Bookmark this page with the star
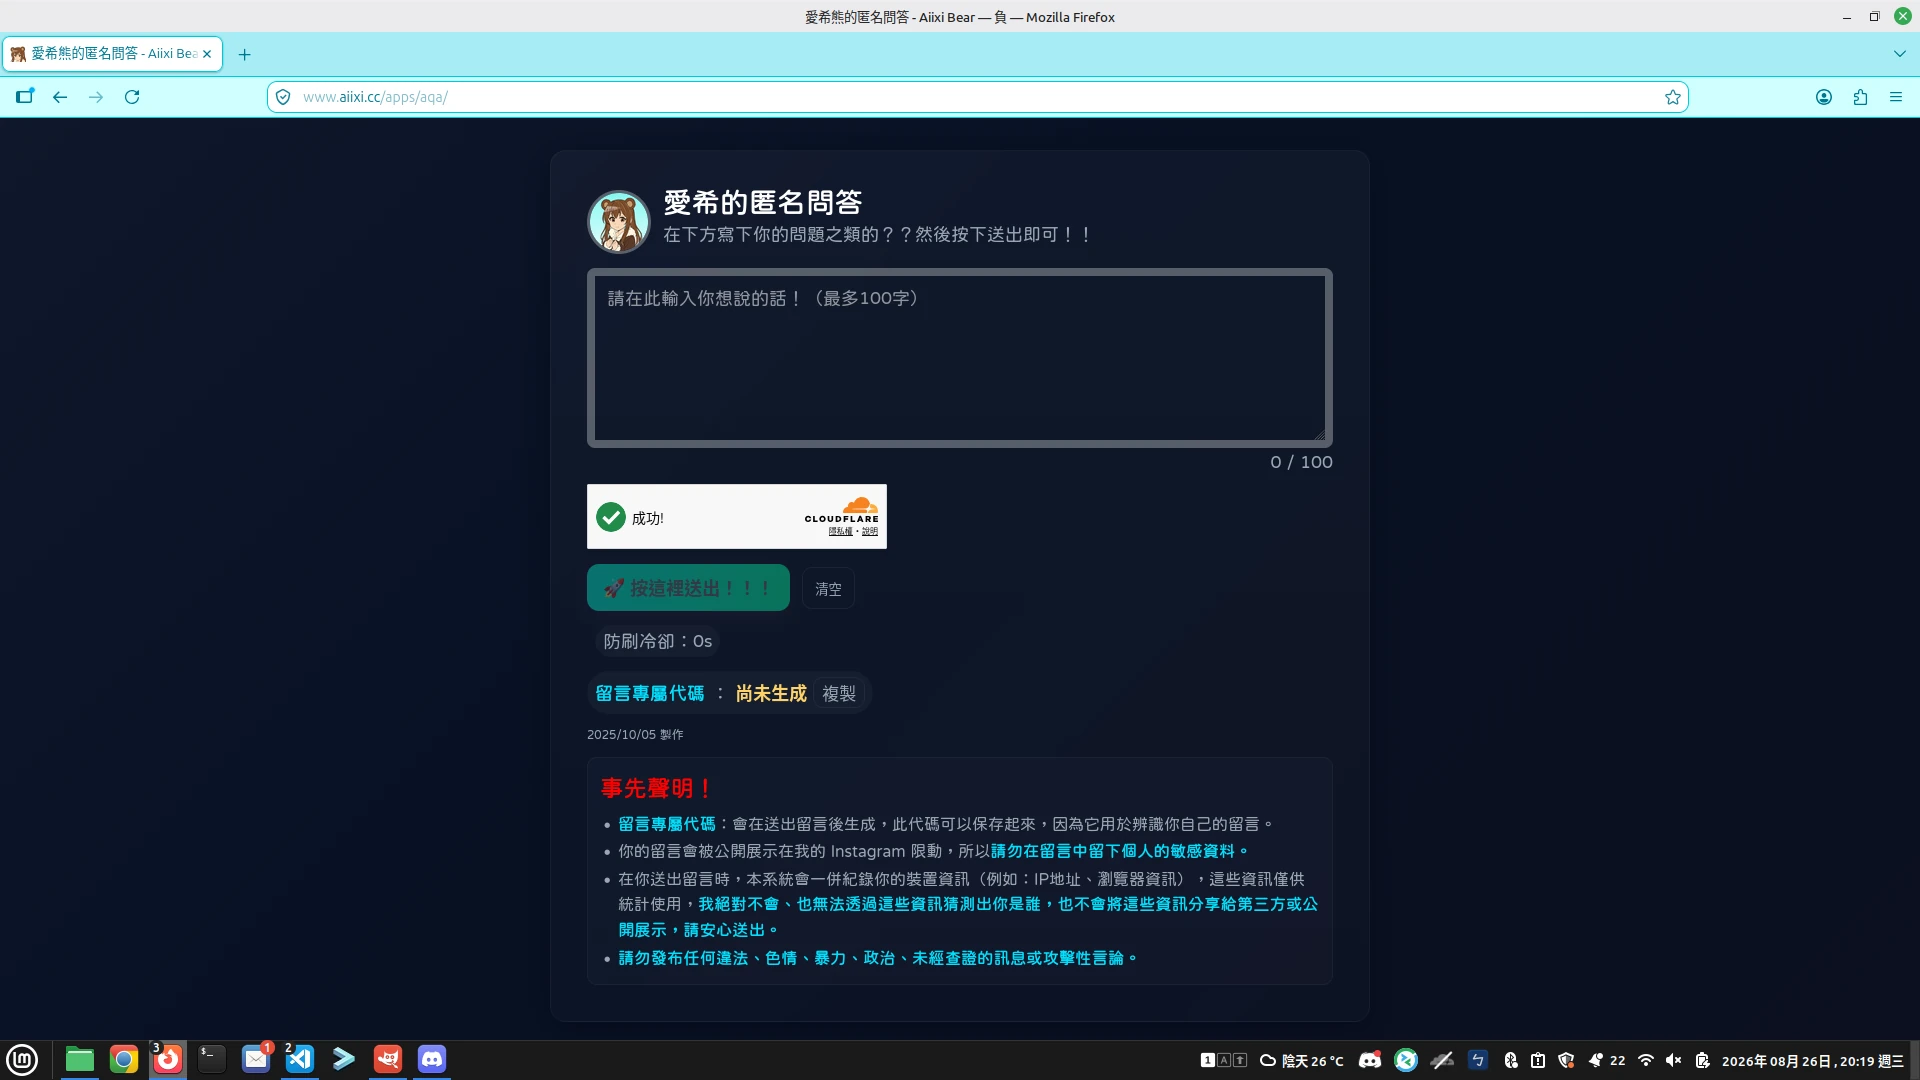1920x1080 pixels. pos(1672,97)
